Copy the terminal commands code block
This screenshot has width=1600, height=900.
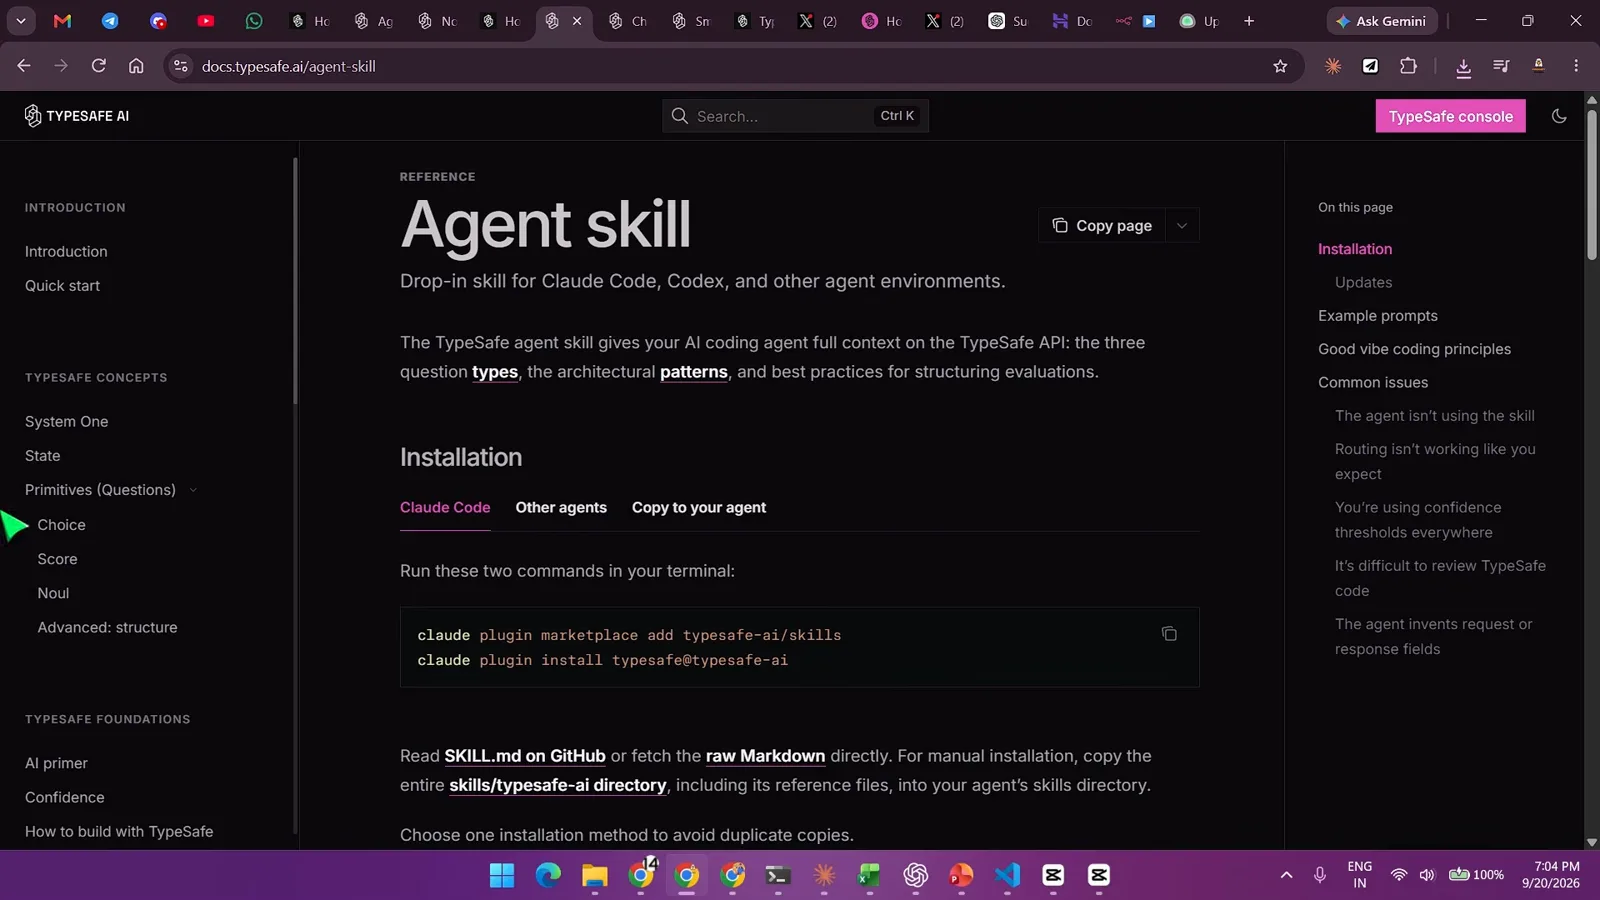[x=1169, y=634]
